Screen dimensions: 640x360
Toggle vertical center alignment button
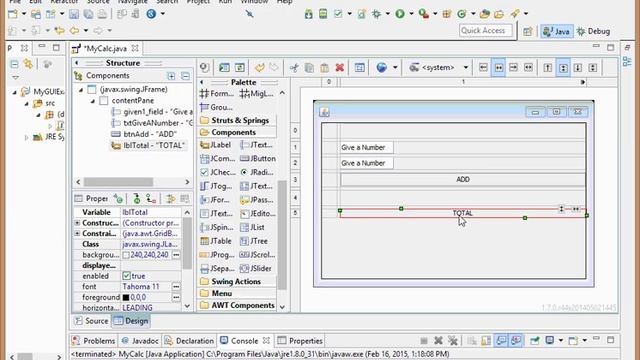point(563,67)
